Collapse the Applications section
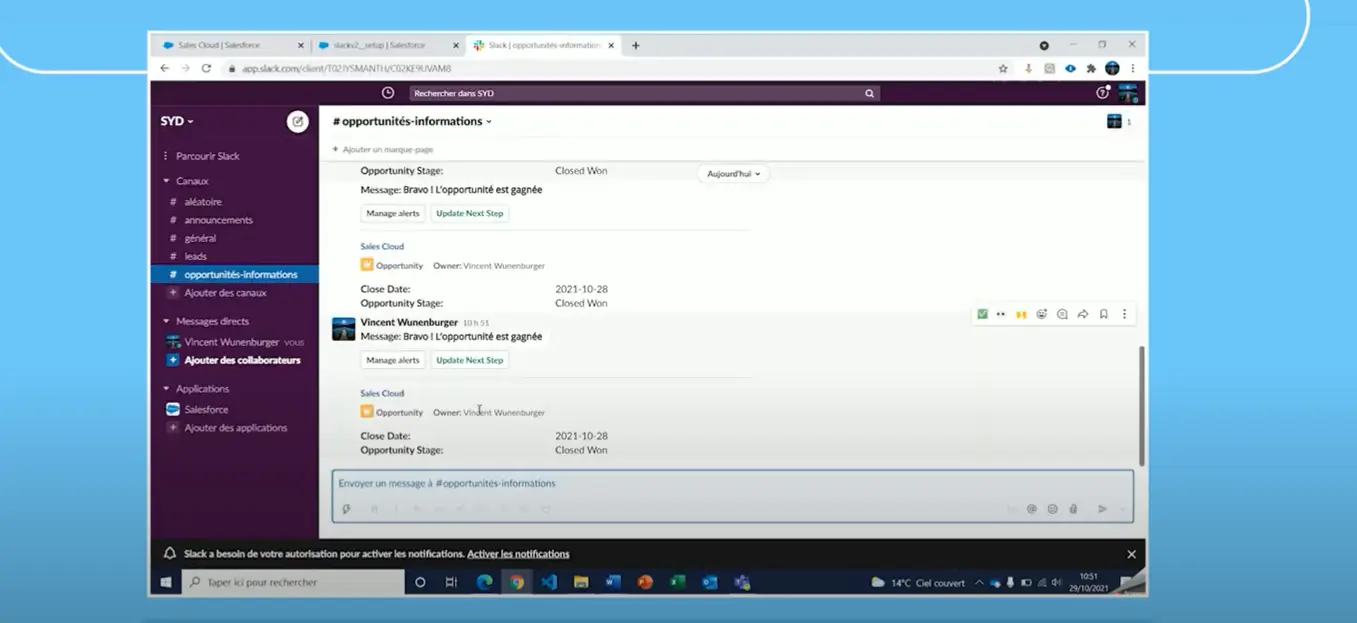 167,389
